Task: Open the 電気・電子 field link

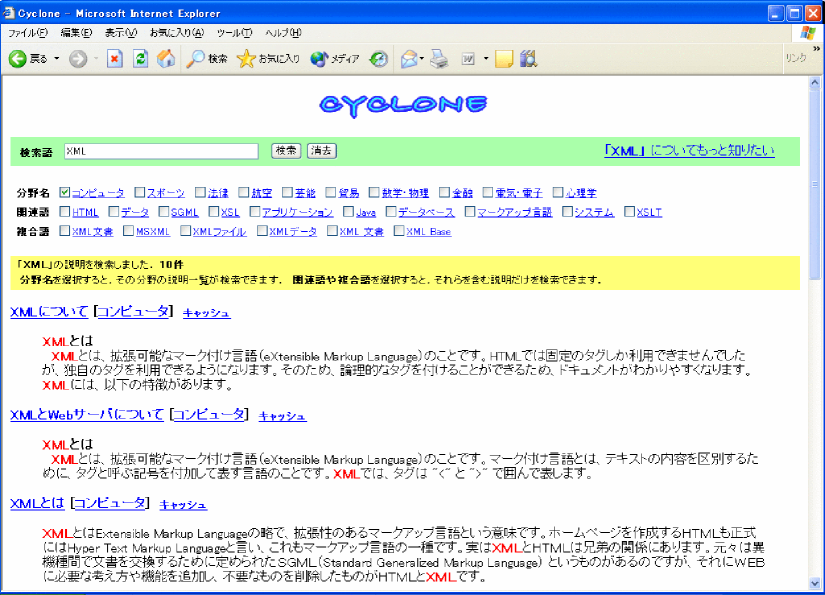Action: point(518,193)
